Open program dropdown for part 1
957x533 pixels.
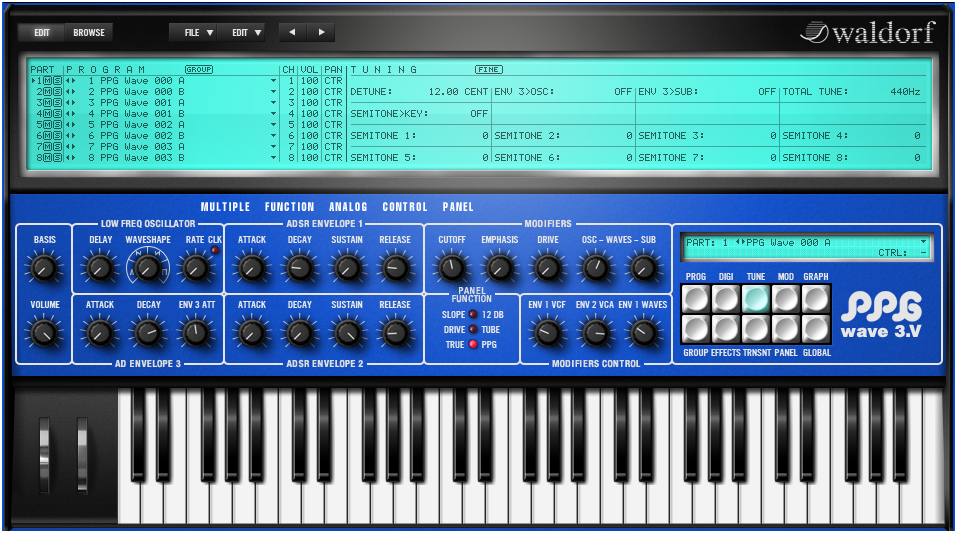(273, 81)
